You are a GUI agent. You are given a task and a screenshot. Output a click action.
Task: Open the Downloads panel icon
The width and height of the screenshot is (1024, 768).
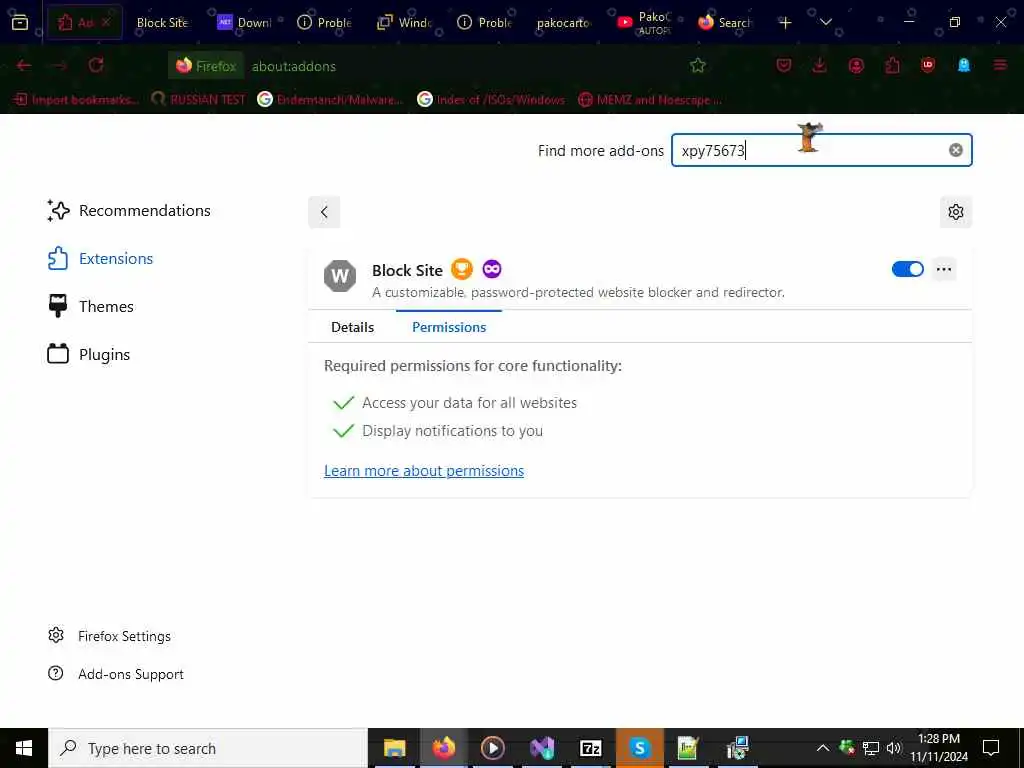coord(820,65)
